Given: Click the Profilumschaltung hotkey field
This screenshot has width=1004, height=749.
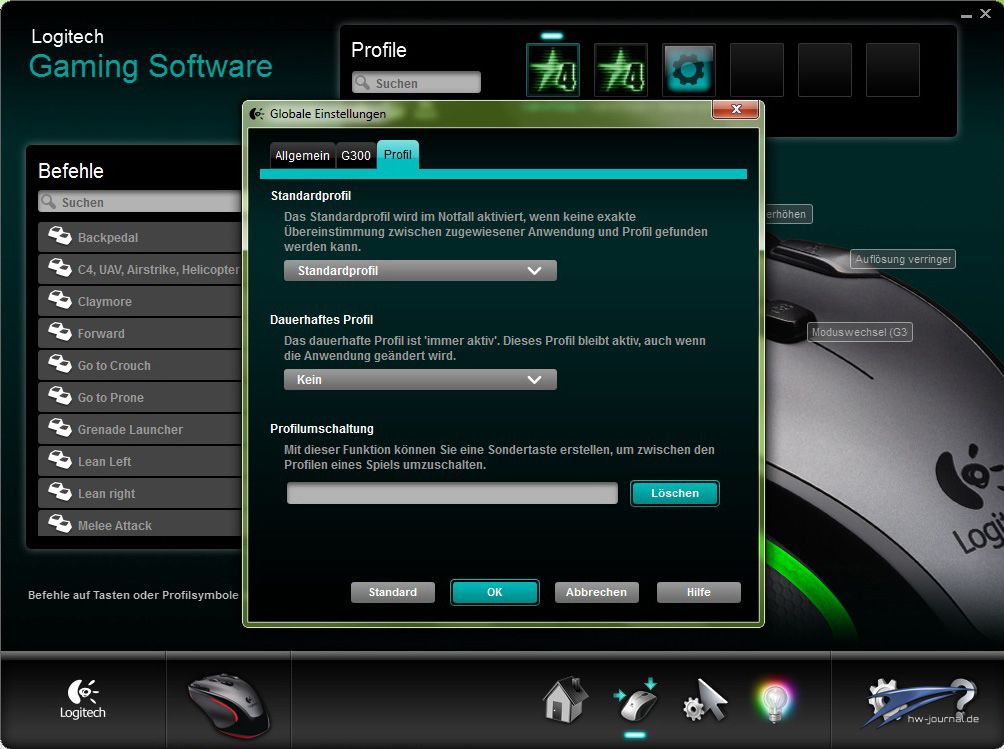Looking at the screenshot, I should [452, 493].
